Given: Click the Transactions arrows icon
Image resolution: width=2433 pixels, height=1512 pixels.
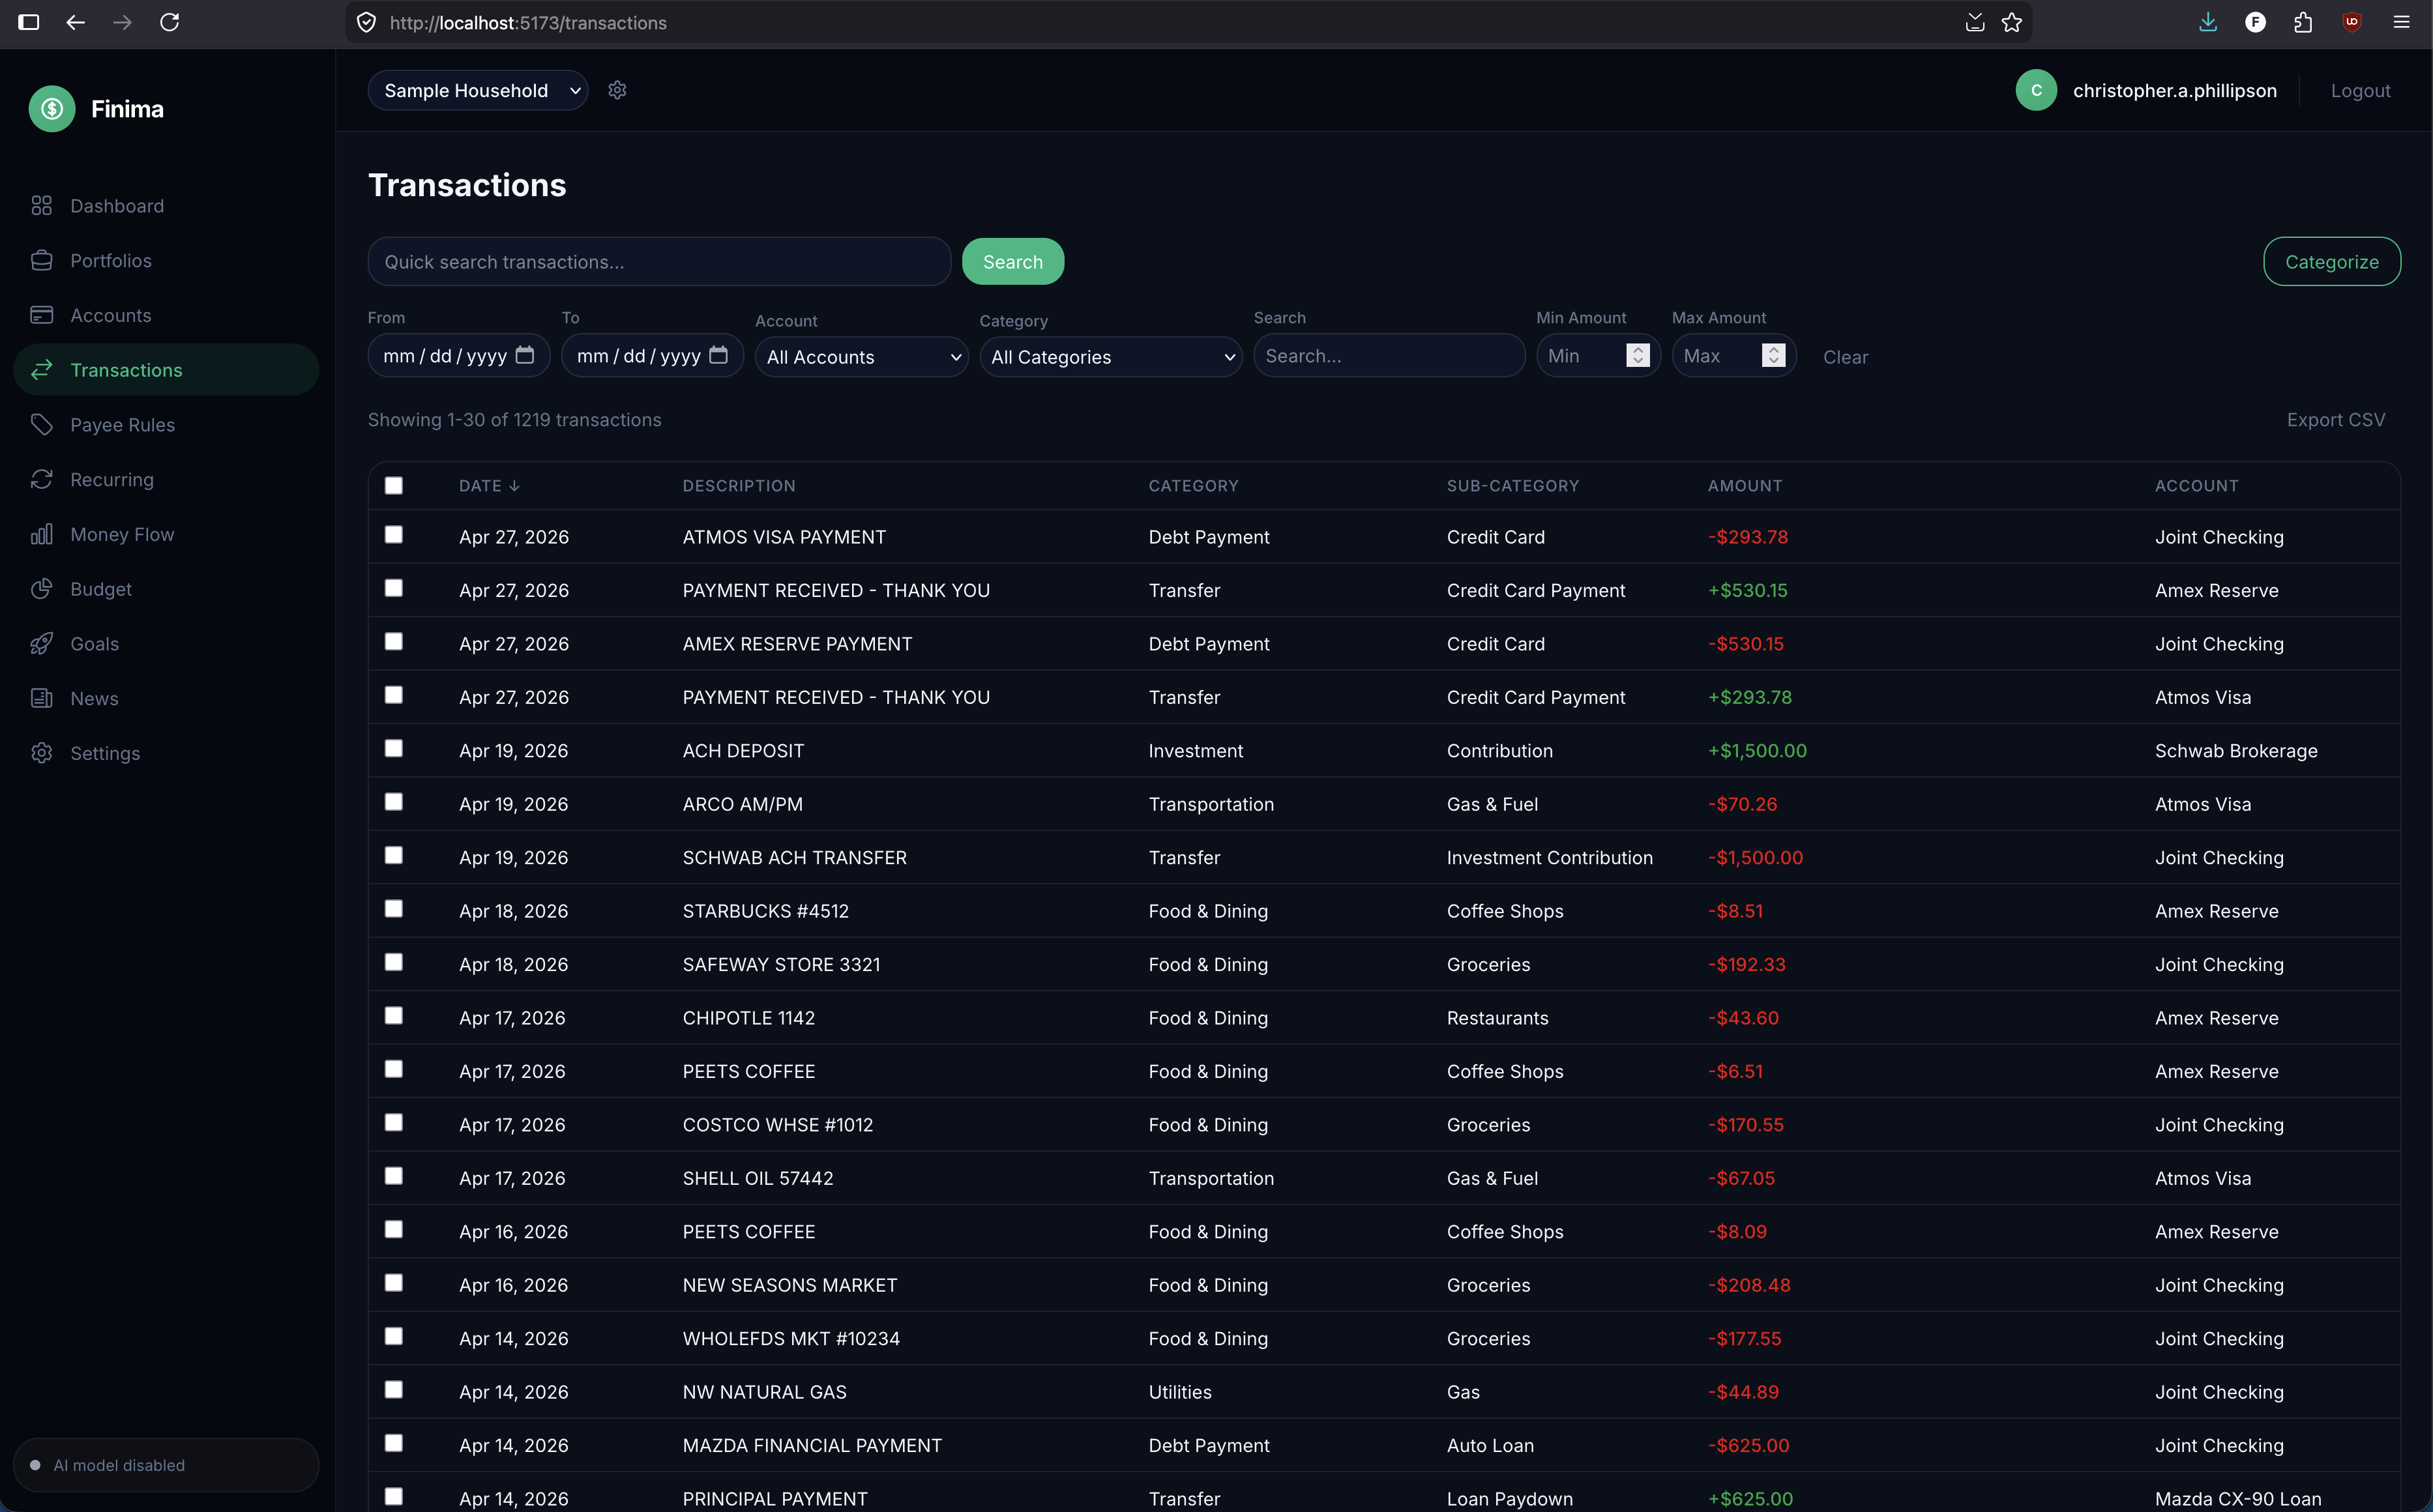Looking at the screenshot, I should point(41,370).
